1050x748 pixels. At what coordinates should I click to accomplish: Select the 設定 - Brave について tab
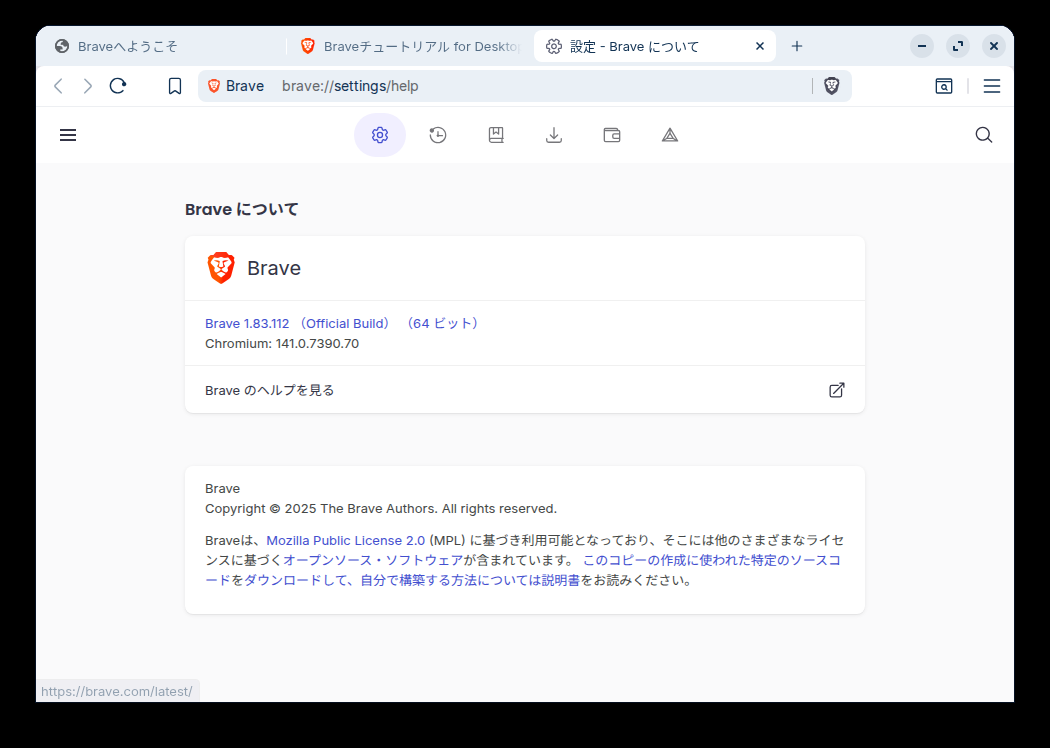point(655,46)
